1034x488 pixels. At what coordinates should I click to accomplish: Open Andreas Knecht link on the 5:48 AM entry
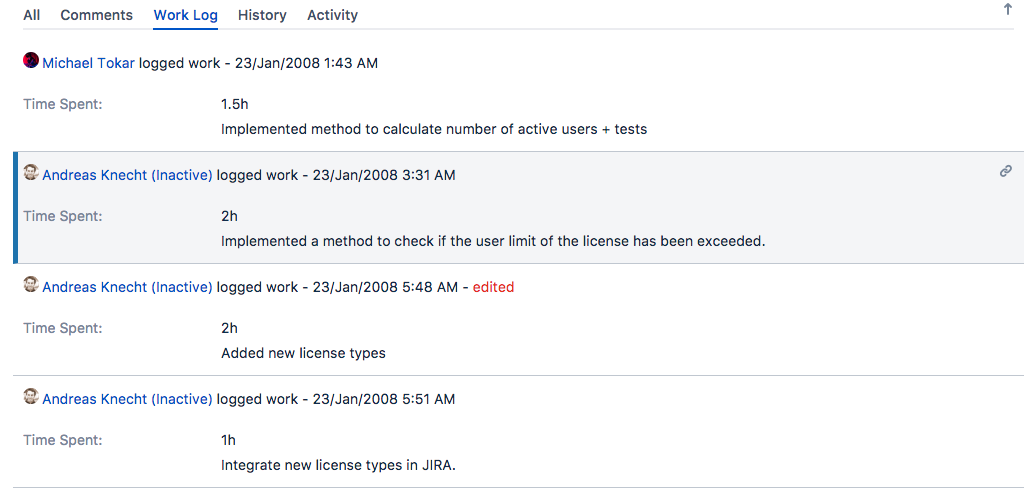127,287
